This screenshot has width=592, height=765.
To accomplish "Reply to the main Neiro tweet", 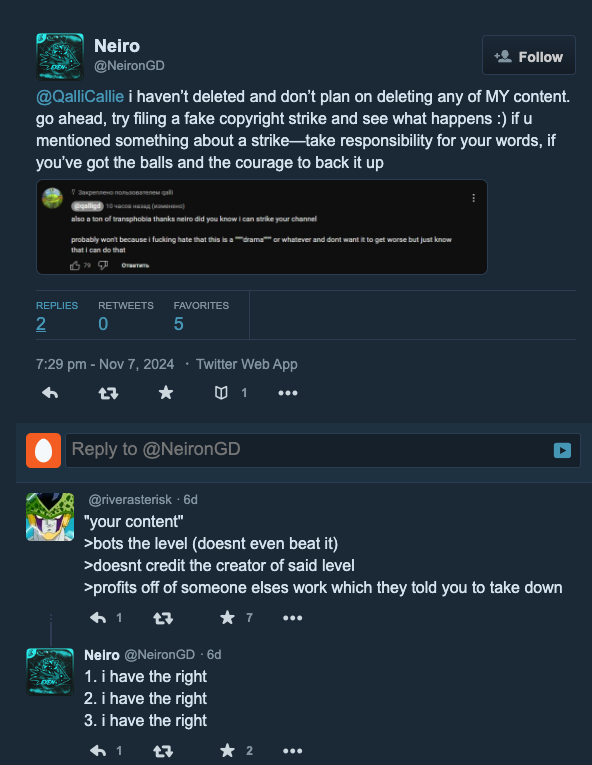I will click(x=50, y=393).
